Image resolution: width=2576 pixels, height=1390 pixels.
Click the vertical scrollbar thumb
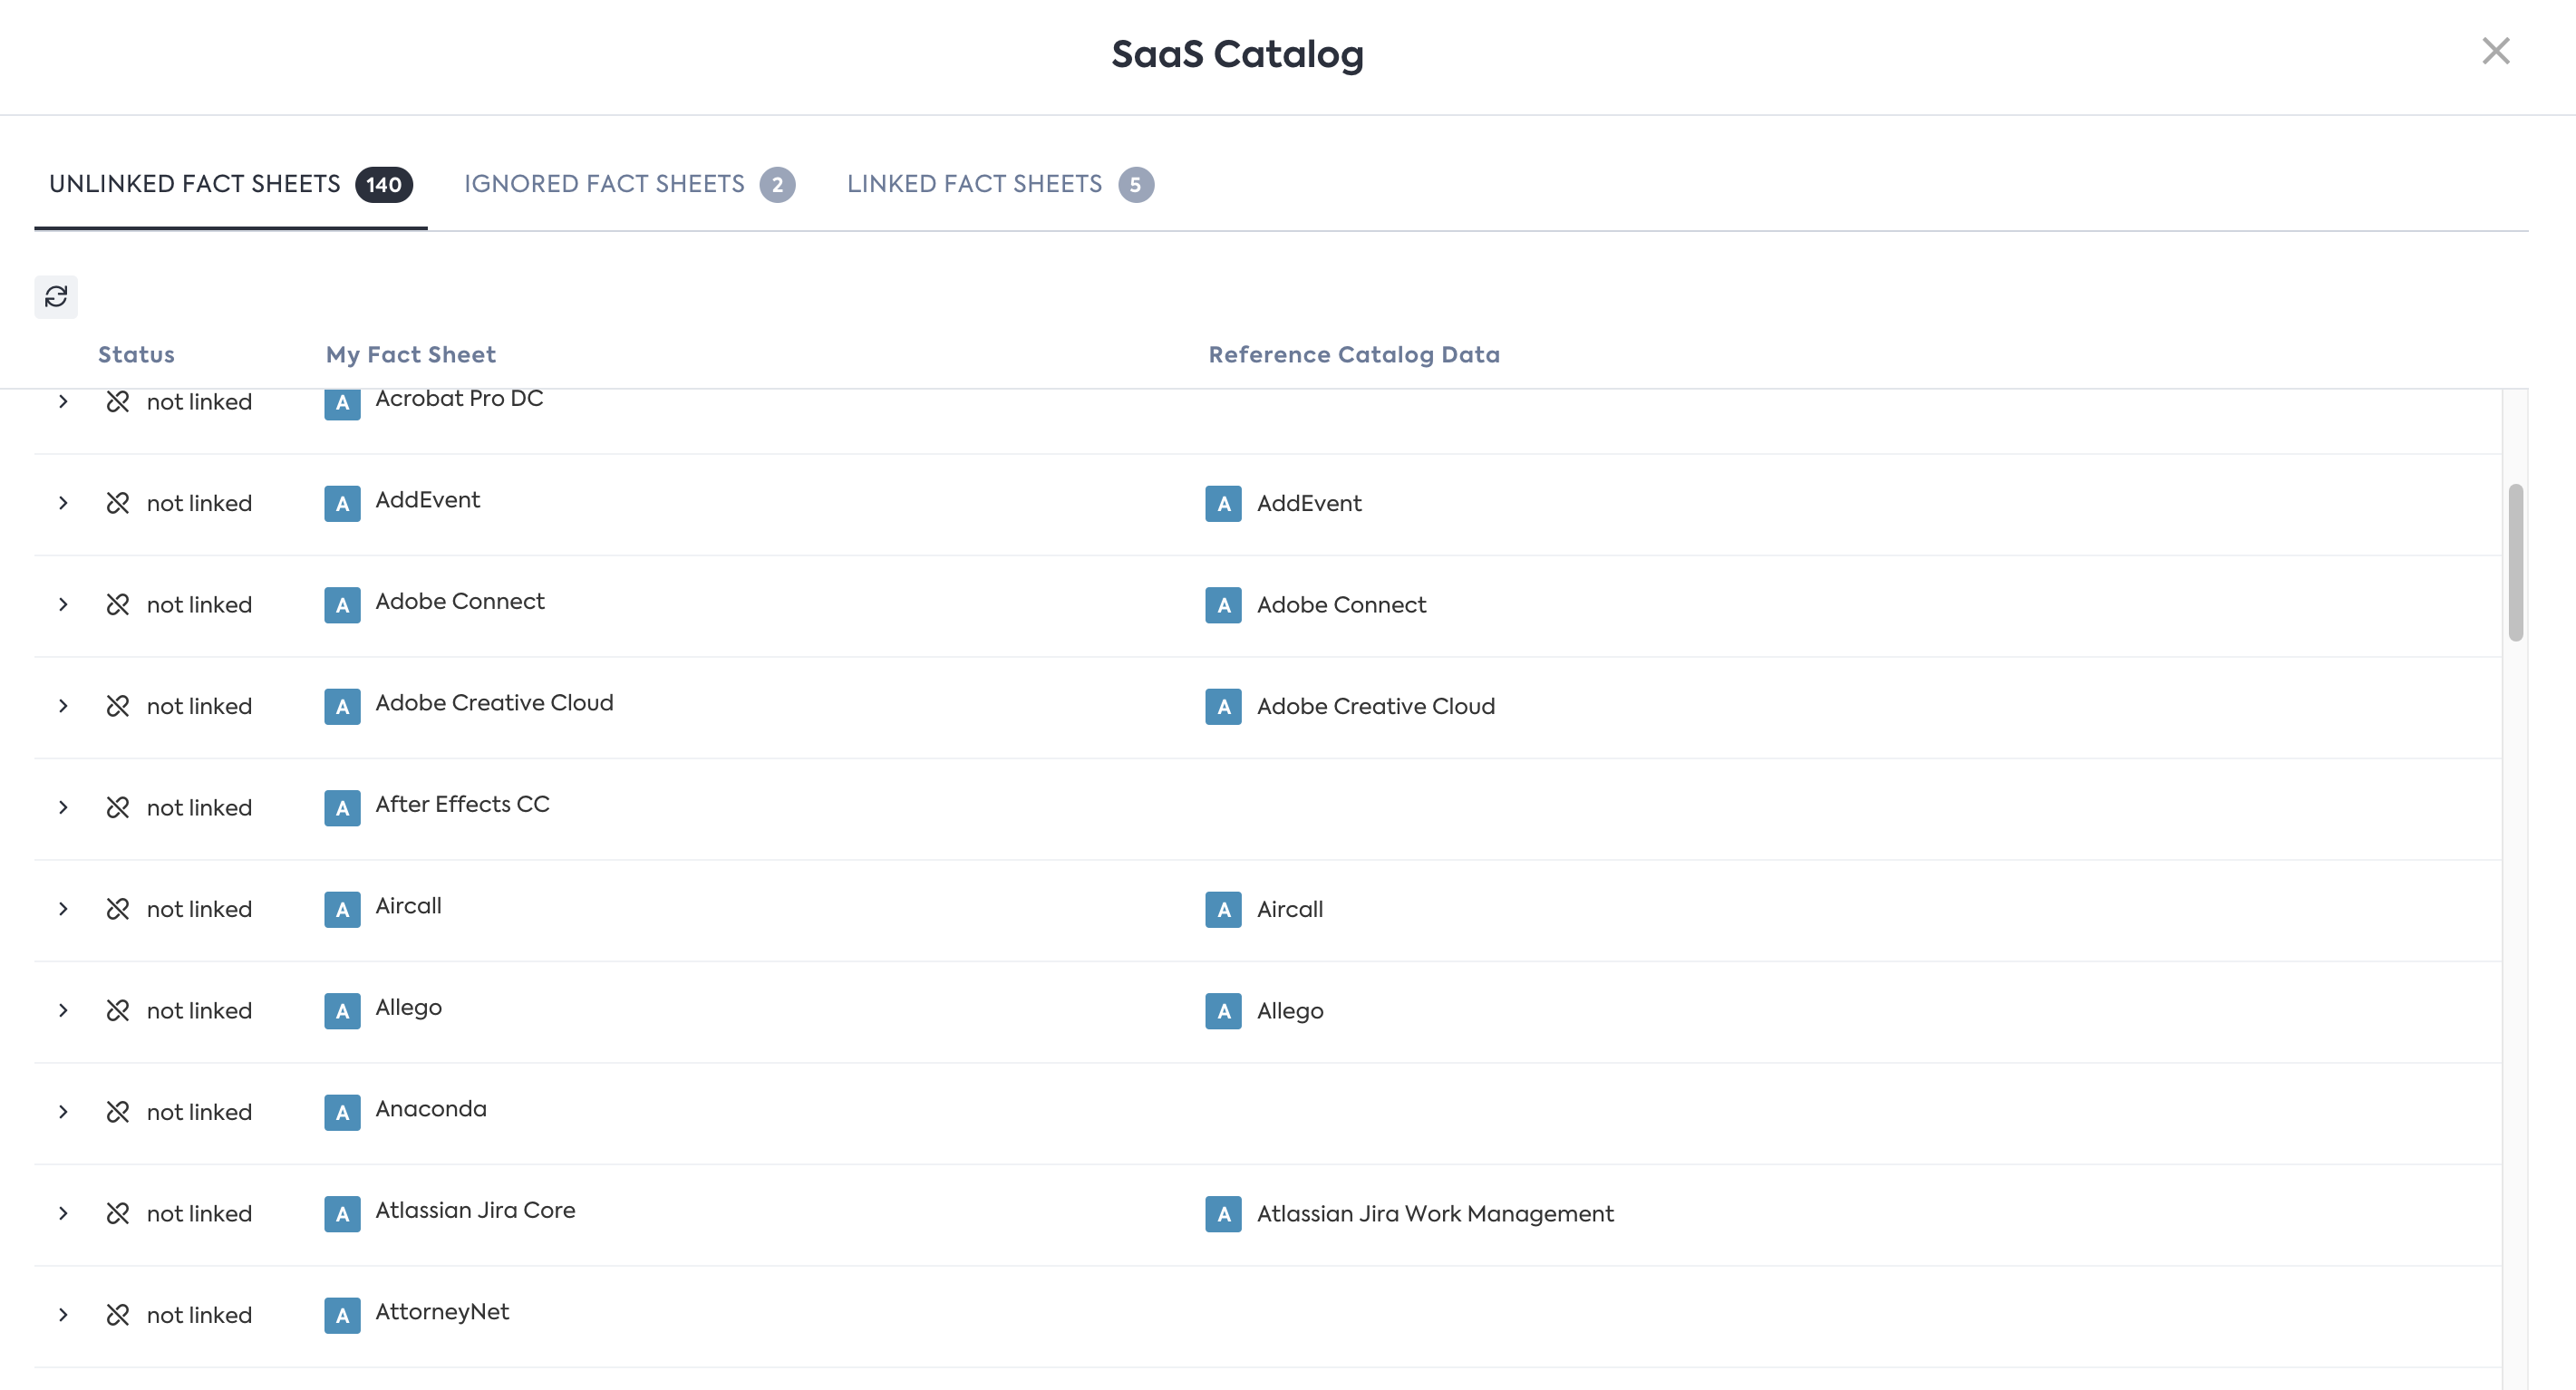point(2515,562)
